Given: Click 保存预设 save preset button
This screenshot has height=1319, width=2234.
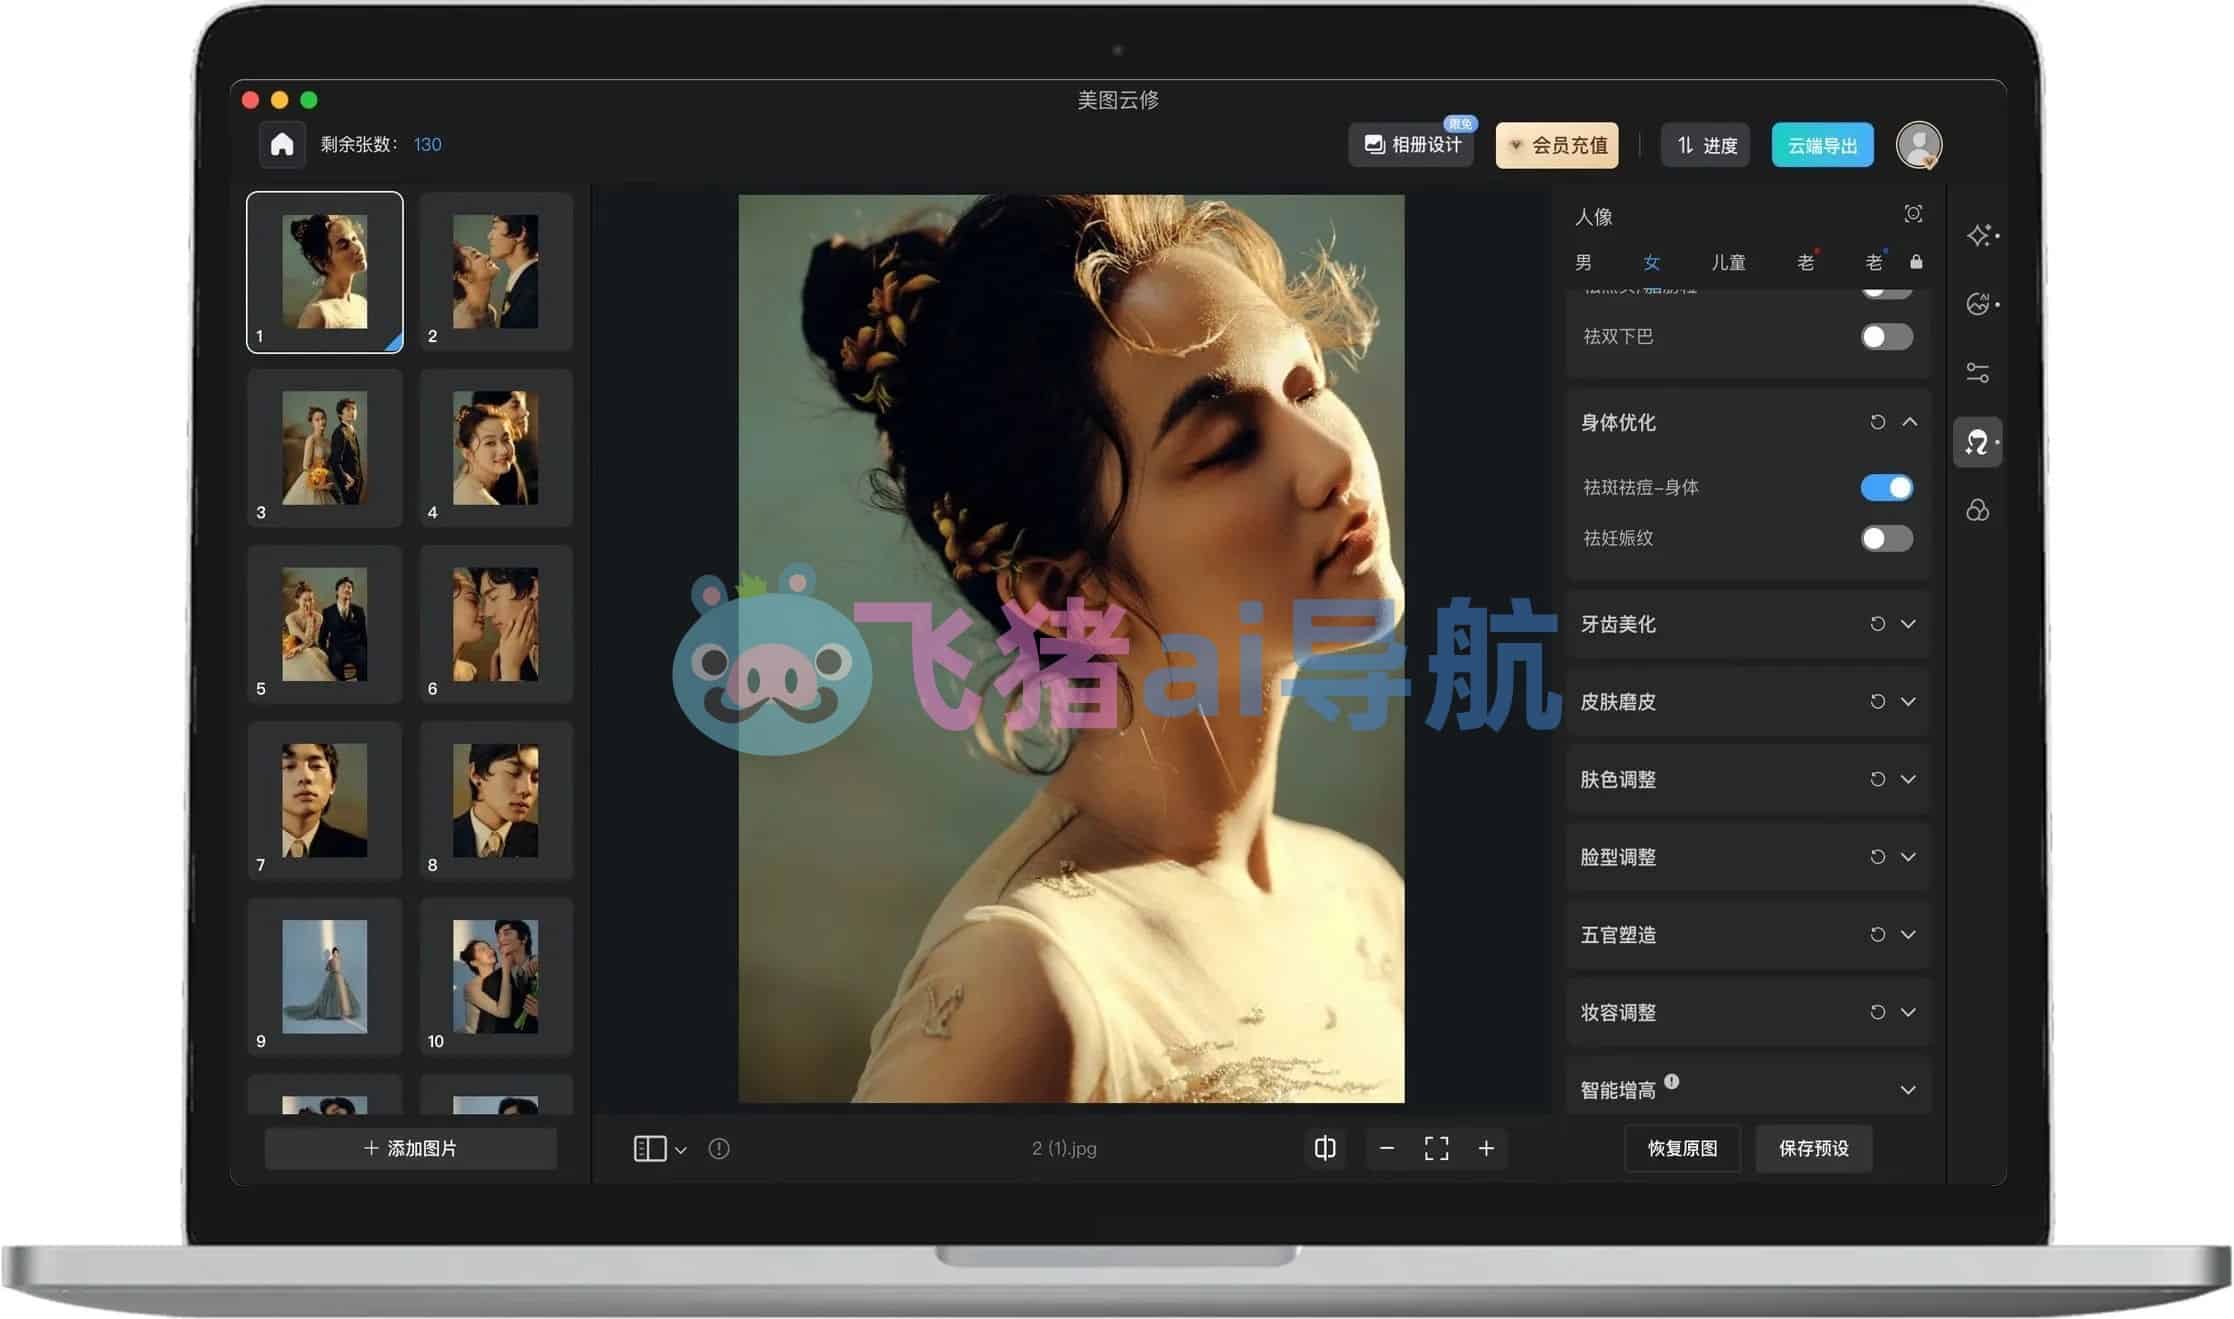Looking at the screenshot, I should point(1814,1148).
